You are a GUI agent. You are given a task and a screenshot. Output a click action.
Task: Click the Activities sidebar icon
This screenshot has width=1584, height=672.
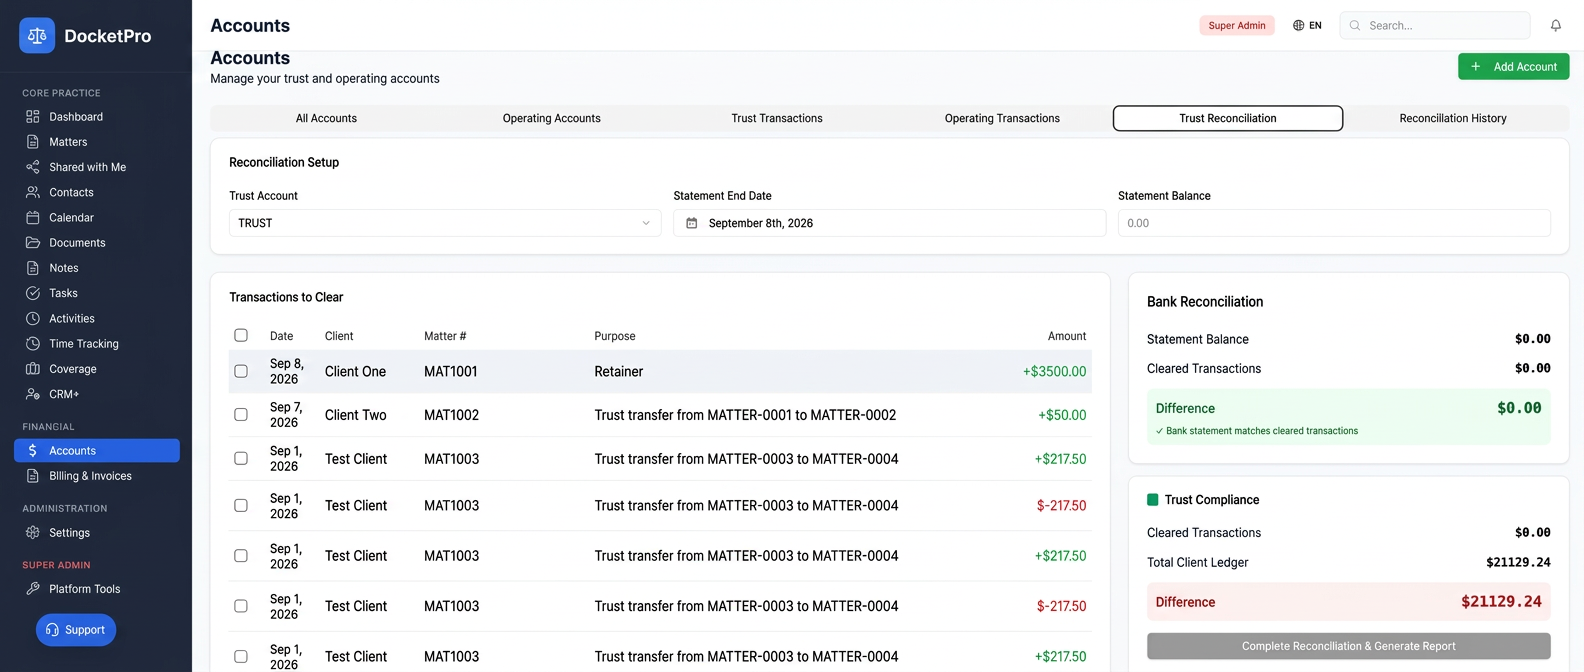tap(33, 318)
